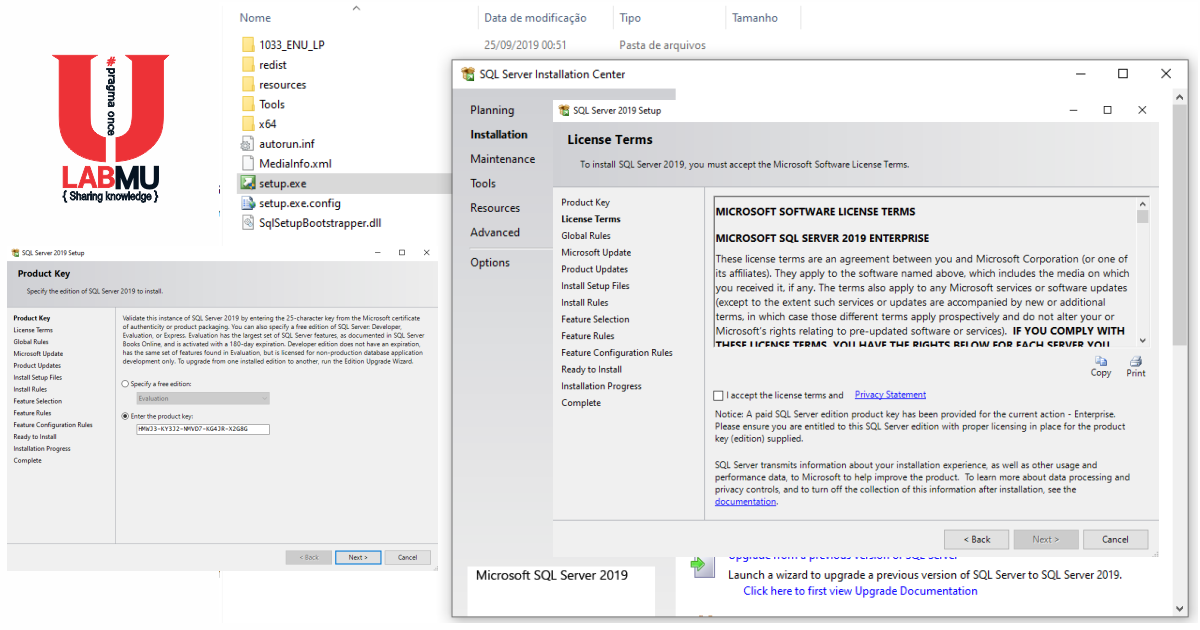The image size is (1200, 630).
Task: Click the disabled Back button in Product Key window
Action: 309,557
